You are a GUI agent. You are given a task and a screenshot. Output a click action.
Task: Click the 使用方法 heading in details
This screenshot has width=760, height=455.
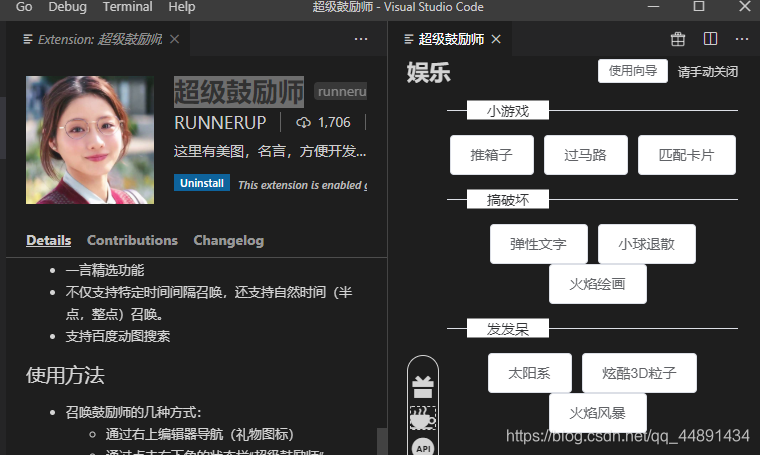click(65, 375)
